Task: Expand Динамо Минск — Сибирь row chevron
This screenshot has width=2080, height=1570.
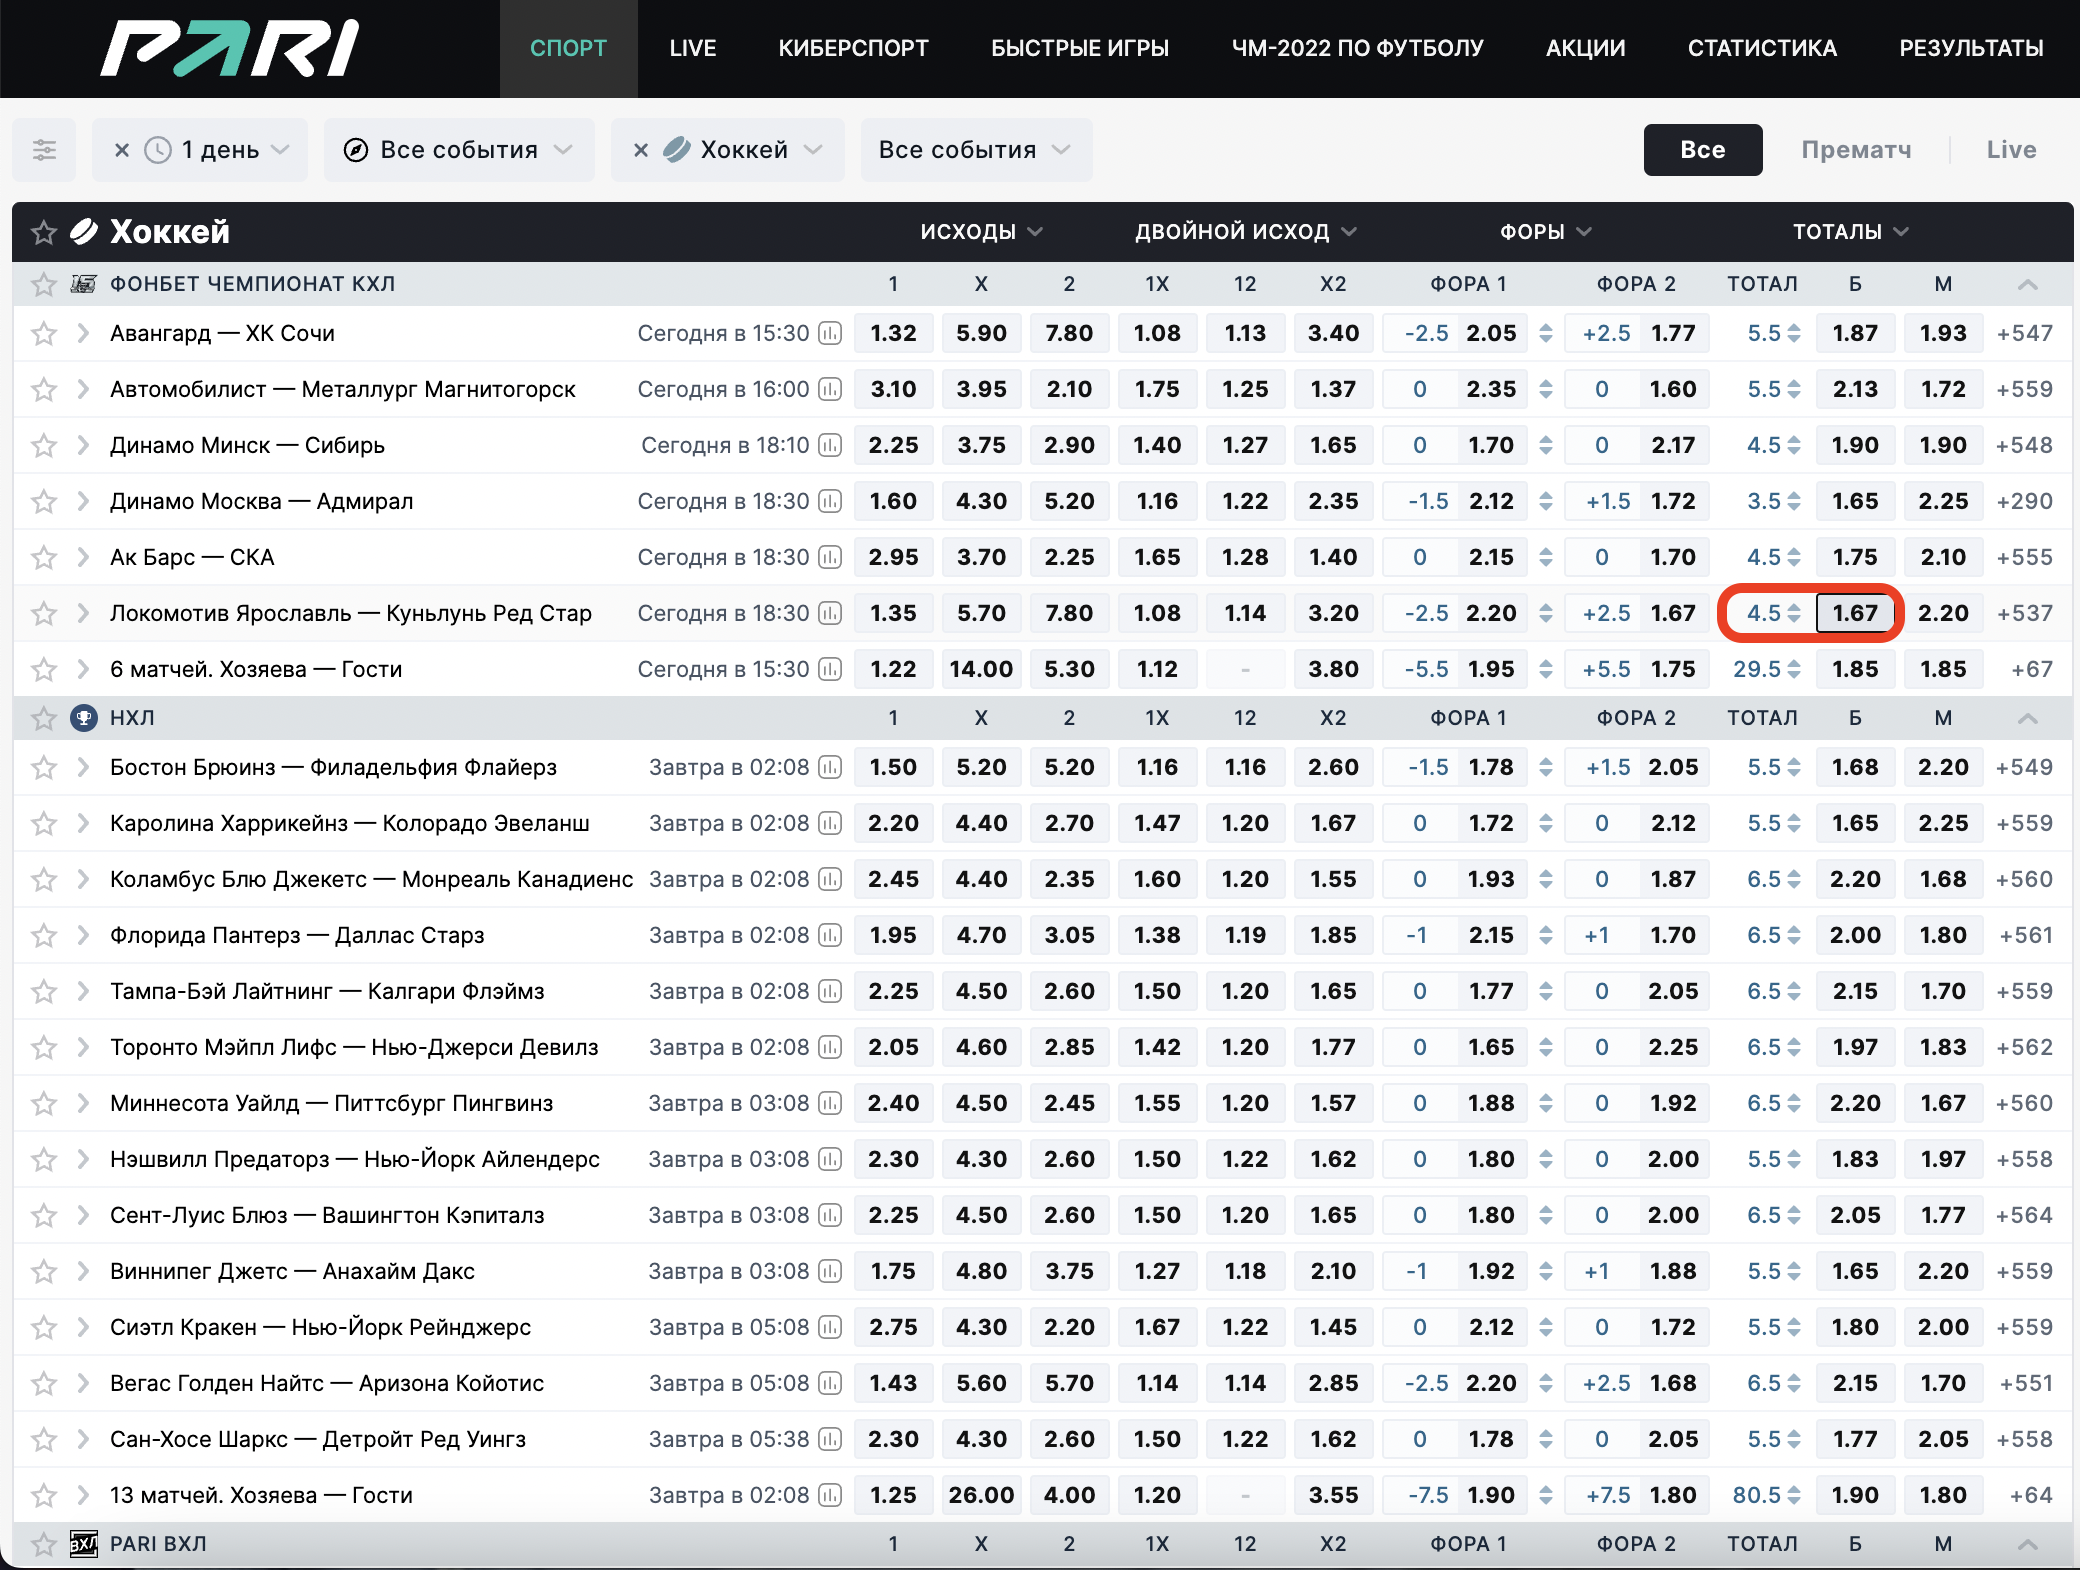Action: (83, 445)
